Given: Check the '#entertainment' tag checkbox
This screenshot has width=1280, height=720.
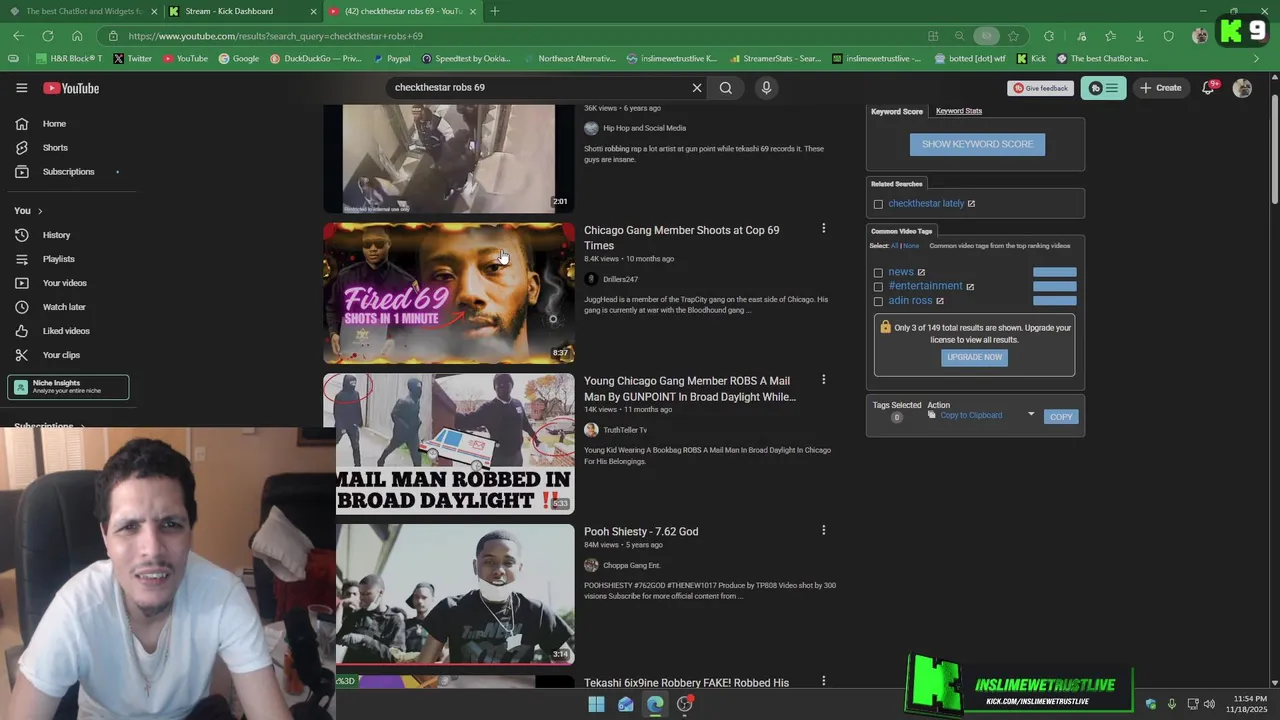Looking at the screenshot, I should point(878,287).
